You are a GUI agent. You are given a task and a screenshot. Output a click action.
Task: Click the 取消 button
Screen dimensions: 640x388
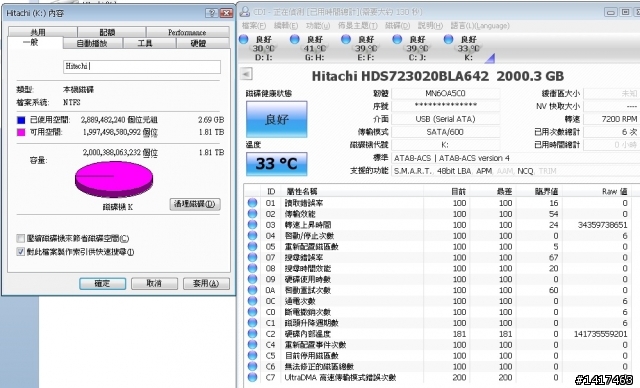click(x=154, y=283)
